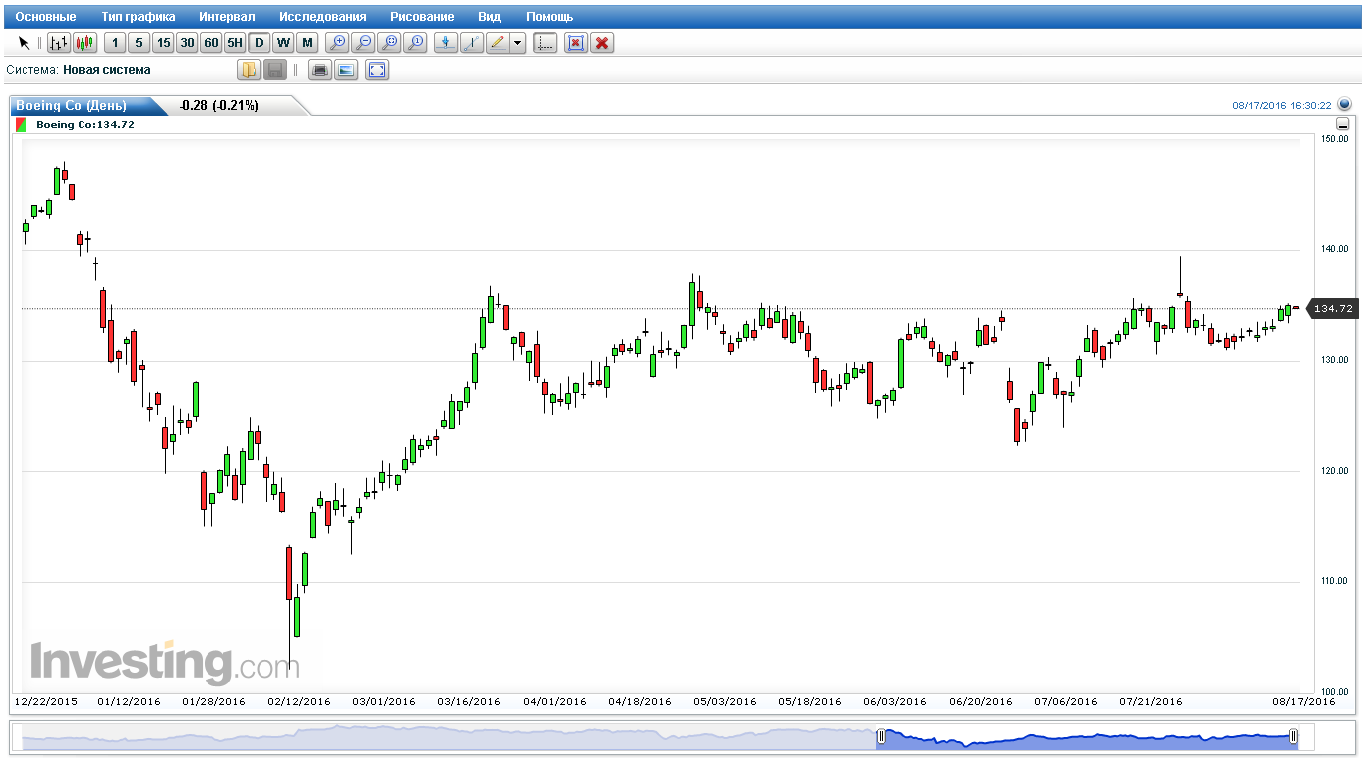
Task: Switch to candlestick chart type
Action: 85,43
